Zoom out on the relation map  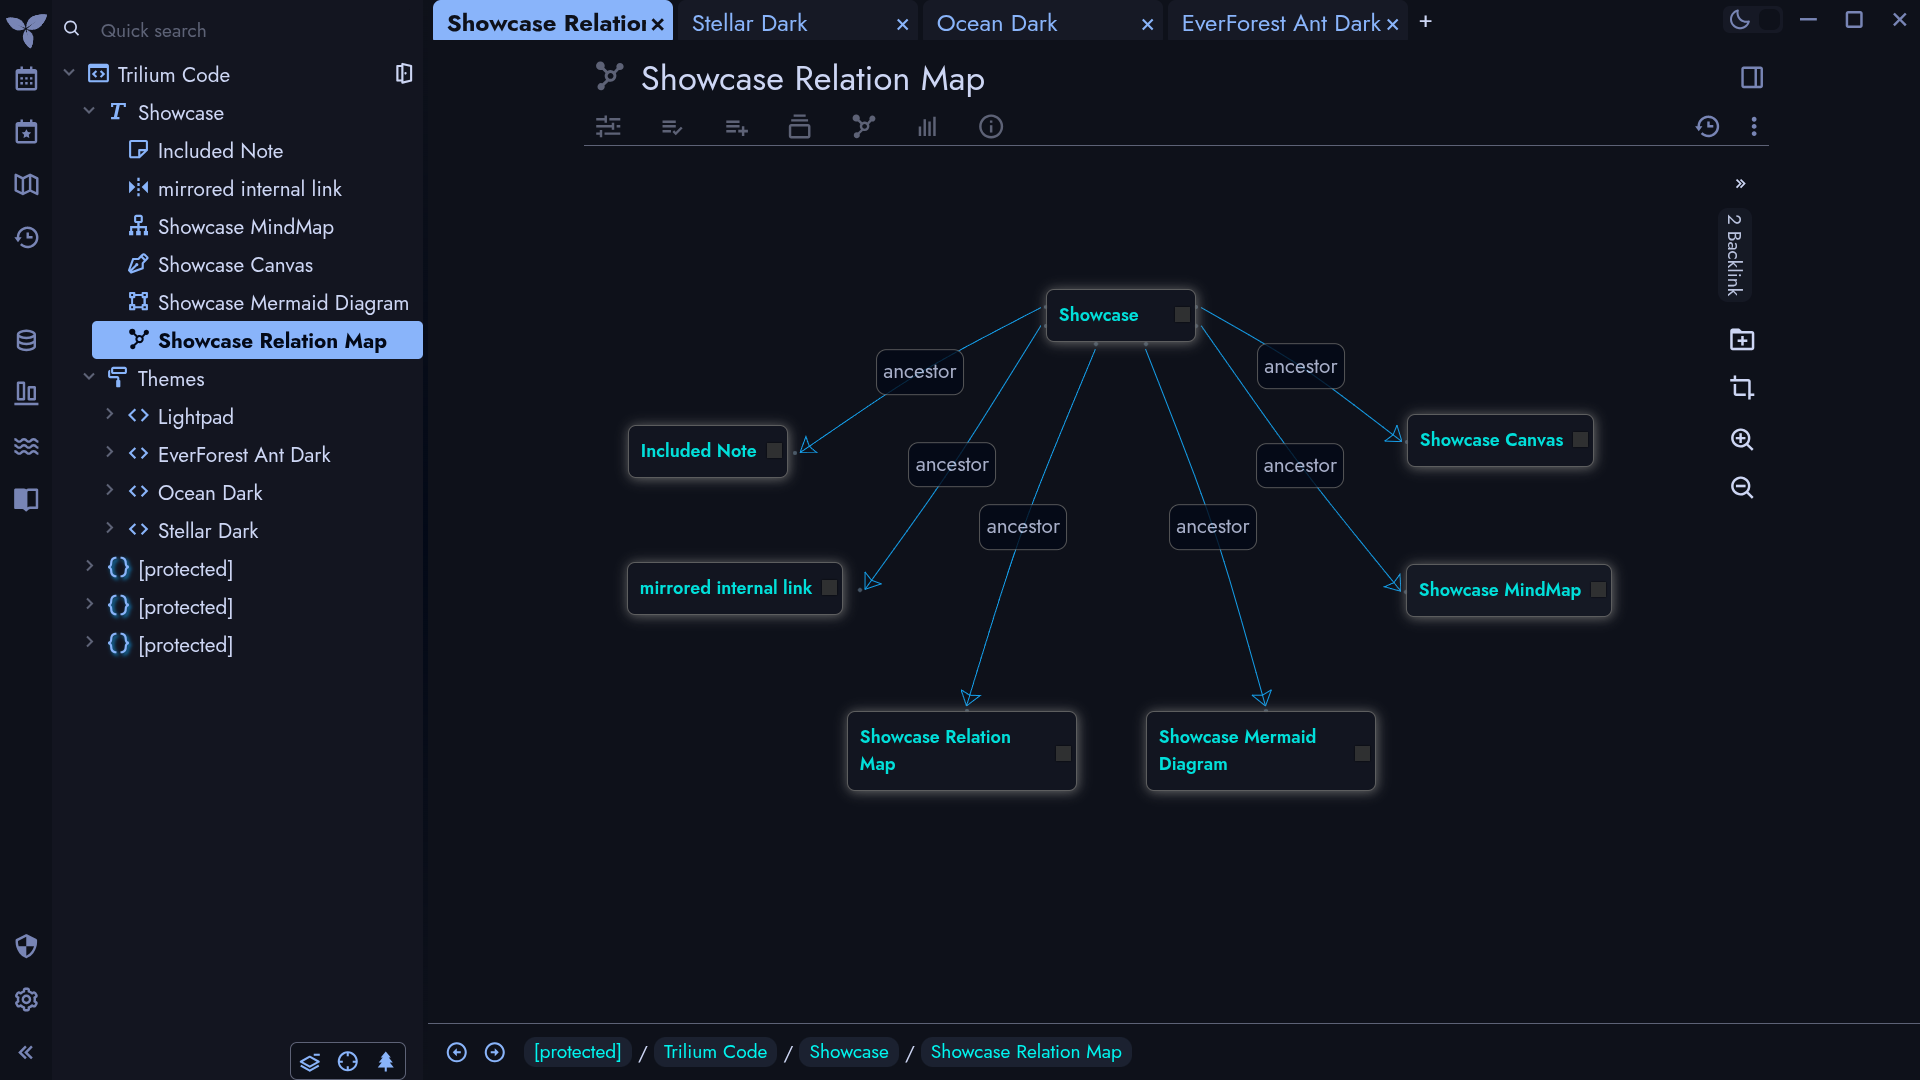(1742, 487)
